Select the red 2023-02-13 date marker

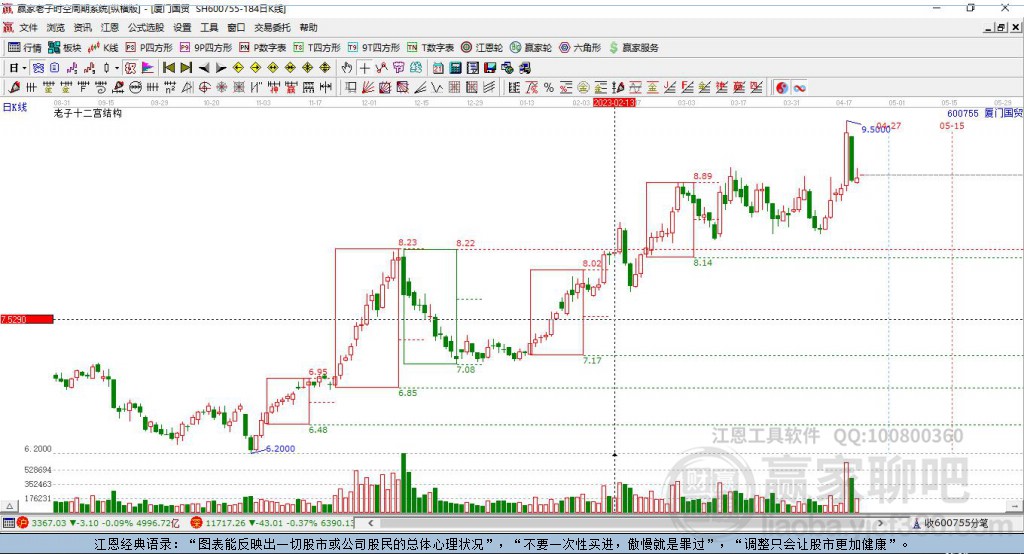(614, 103)
